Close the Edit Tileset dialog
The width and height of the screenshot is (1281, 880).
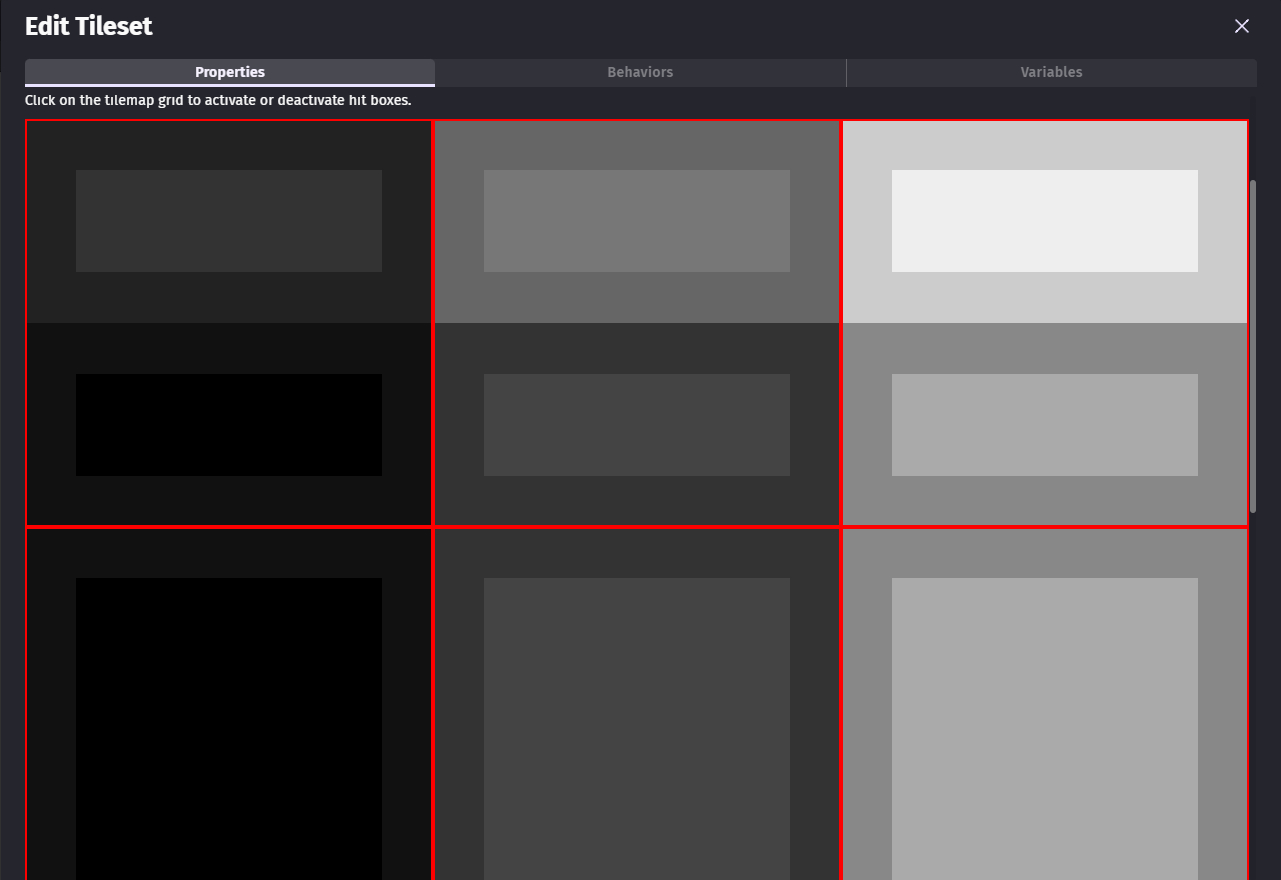coord(1242,26)
